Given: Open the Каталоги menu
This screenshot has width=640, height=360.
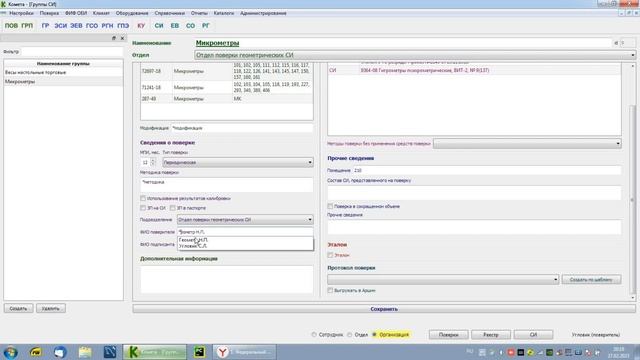Looking at the screenshot, I should (x=224, y=13).
